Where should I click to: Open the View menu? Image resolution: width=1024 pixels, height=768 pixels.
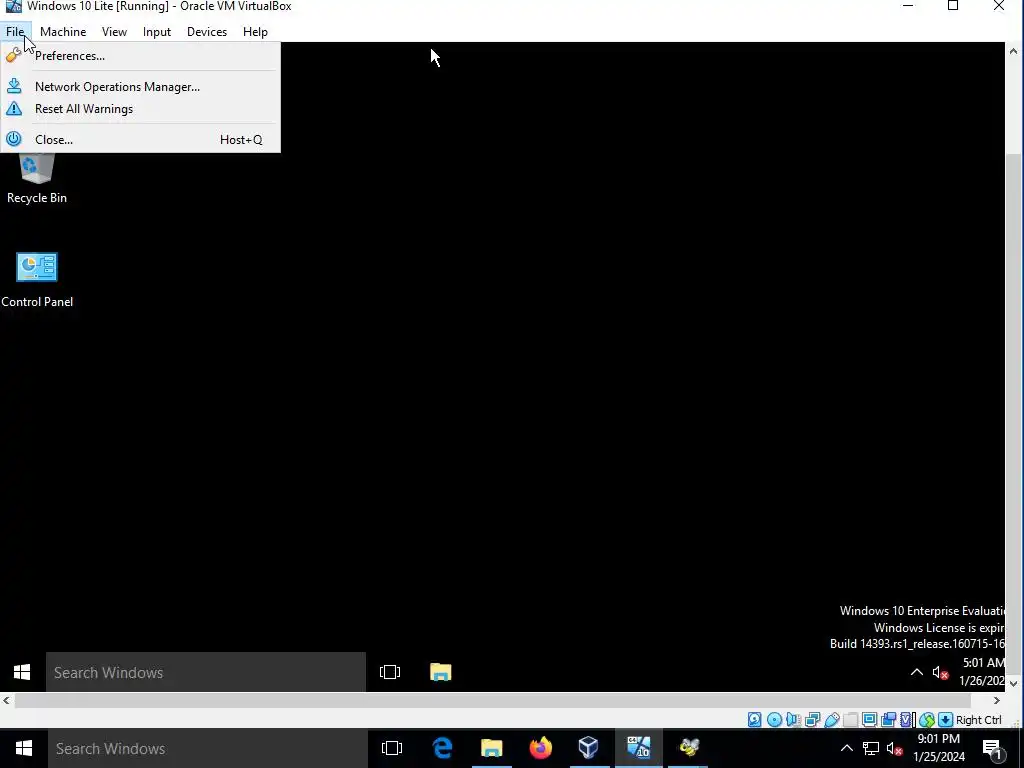tap(114, 31)
